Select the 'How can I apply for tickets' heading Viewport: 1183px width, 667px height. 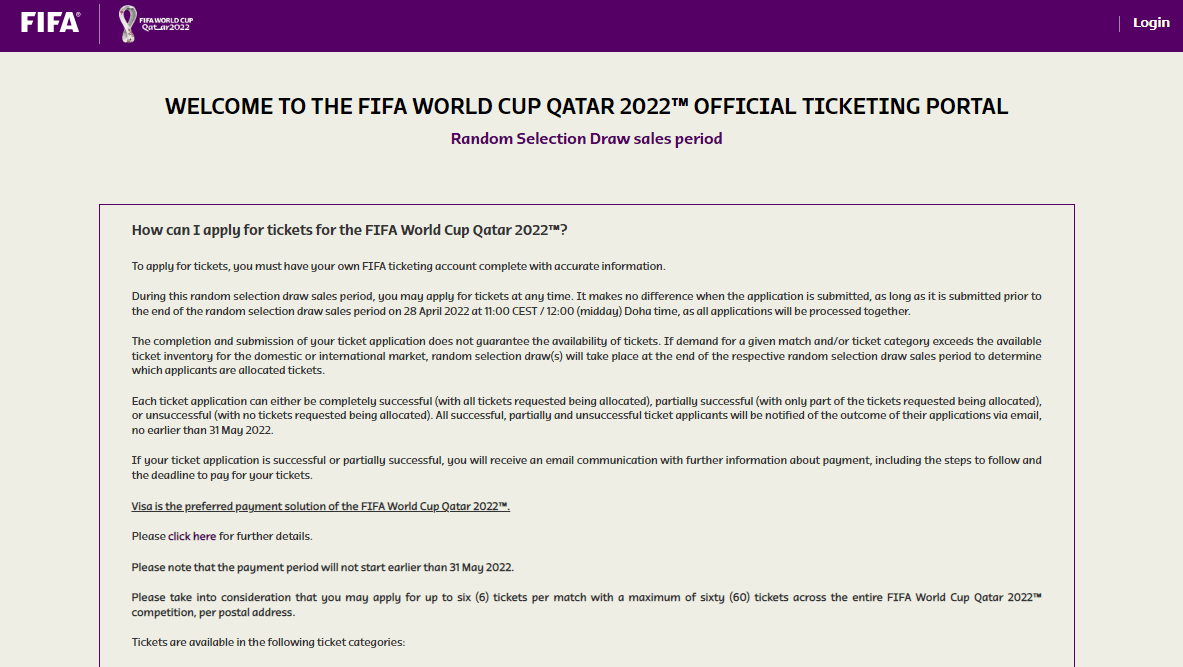pos(349,230)
